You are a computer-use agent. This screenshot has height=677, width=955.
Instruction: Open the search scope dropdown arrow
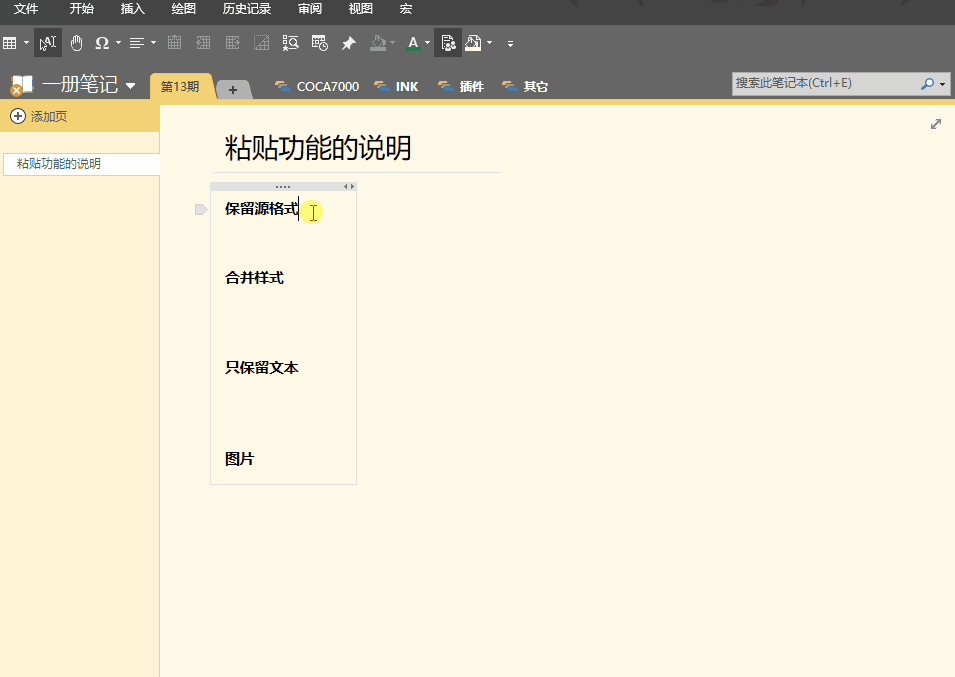coord(943,84)
